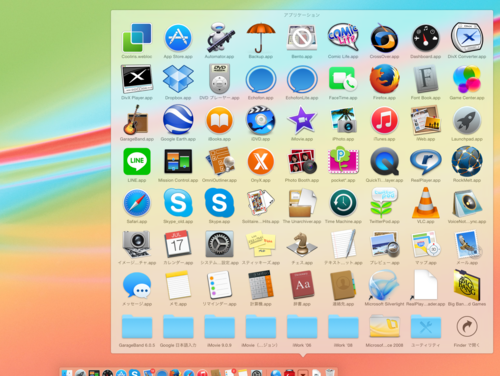Launch the プレビュー.app Preview icon
The width and height of the screenshot is (500, 376).
[x=384, y=244]
